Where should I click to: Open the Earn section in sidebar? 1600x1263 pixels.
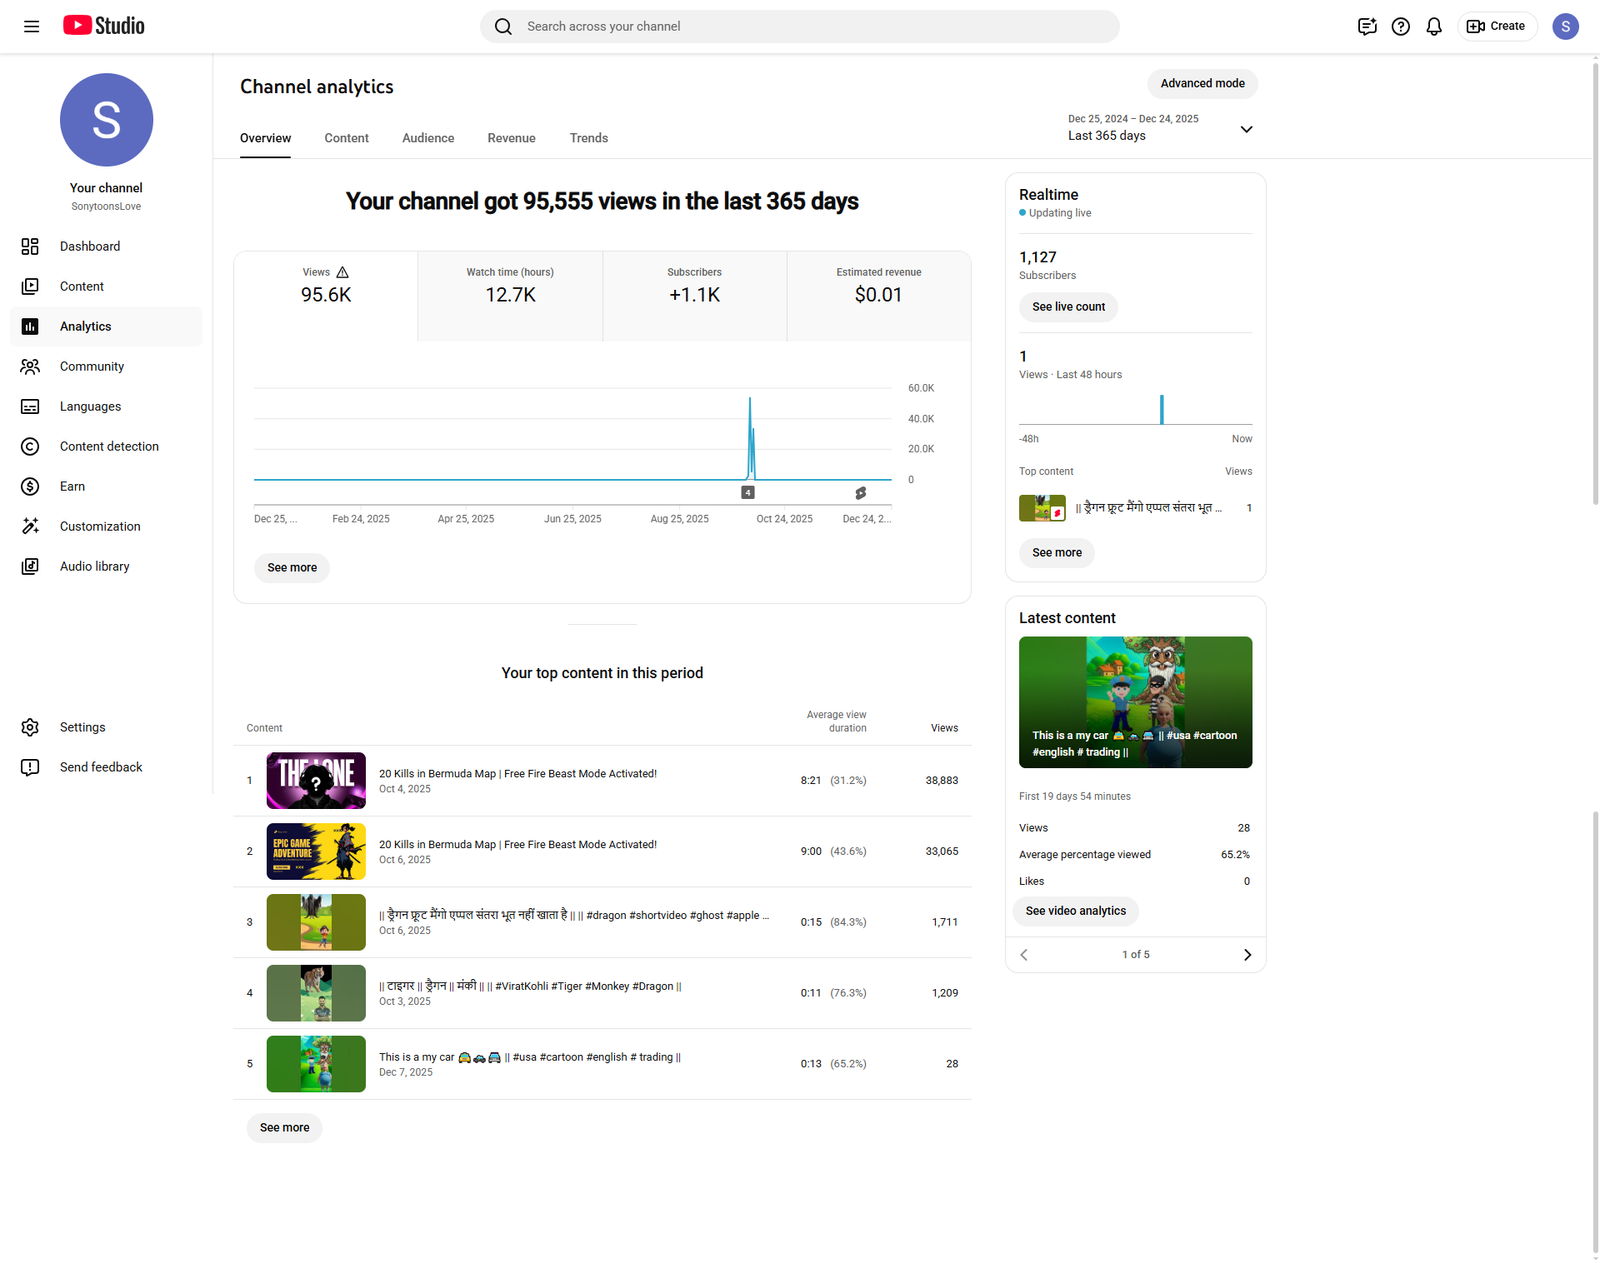pyautogui.click(x=72, y=486)
